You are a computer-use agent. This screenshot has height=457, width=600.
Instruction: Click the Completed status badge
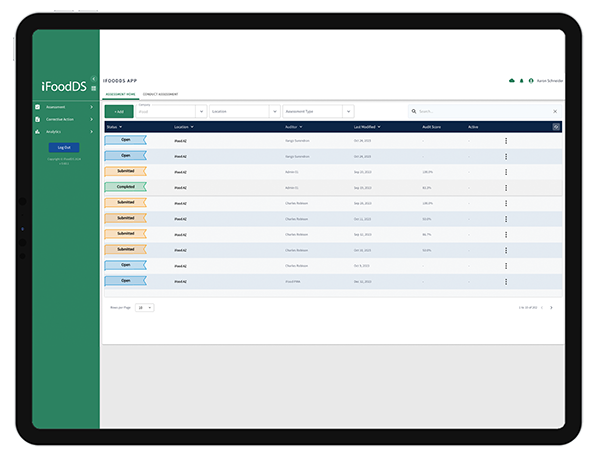click(126, 187)
